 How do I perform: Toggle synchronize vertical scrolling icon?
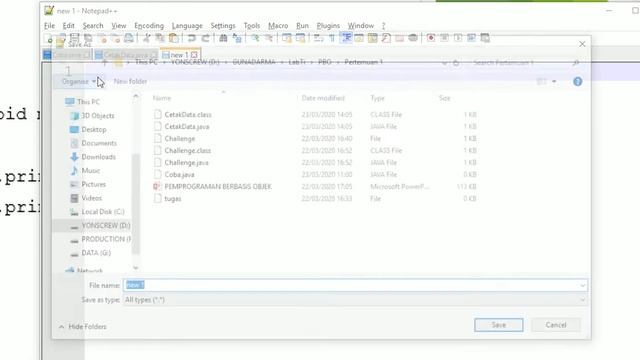pos(287,38)
